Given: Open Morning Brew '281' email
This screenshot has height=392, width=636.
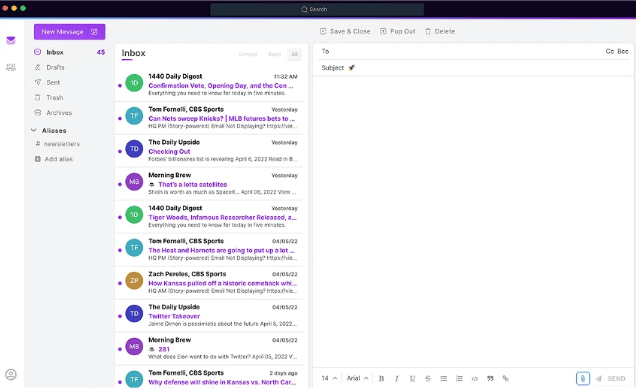Looking at the screenshot, I should (209, 348).
